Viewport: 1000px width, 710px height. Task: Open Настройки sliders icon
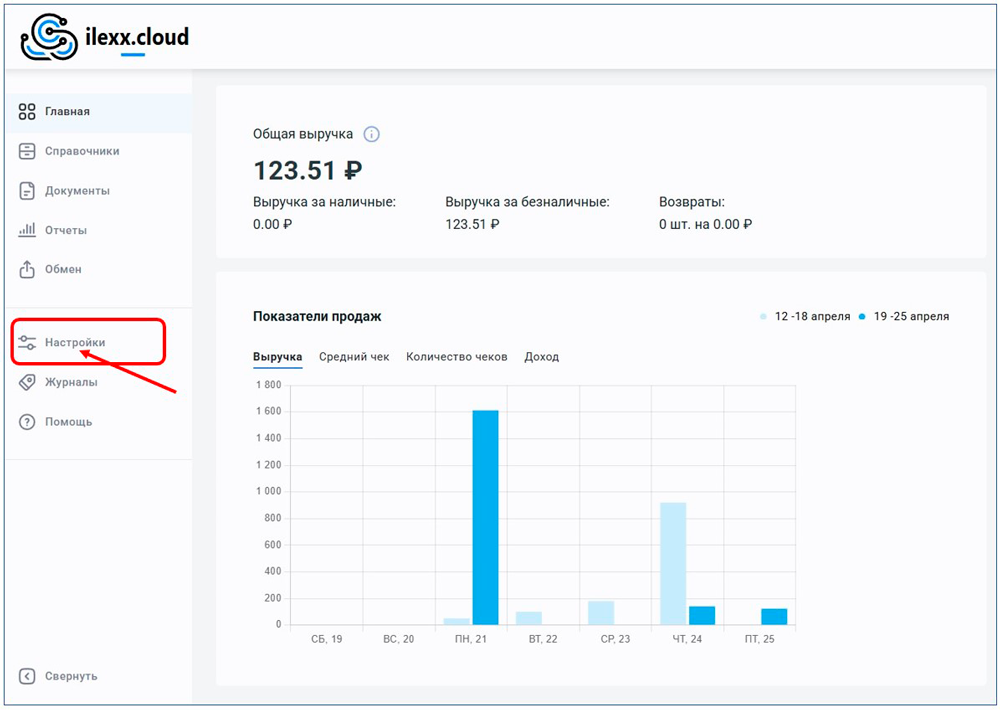27,343
